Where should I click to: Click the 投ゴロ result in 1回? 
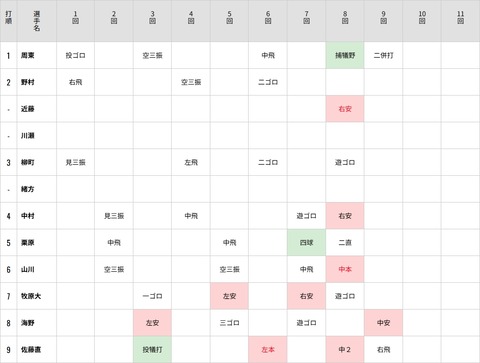click(x=75, y=55)
